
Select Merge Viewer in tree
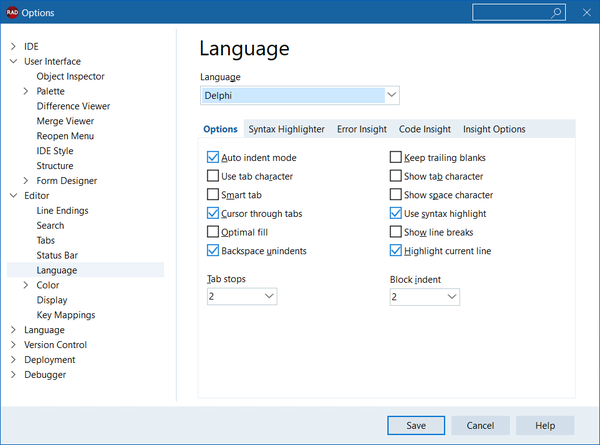pos(65,121)
